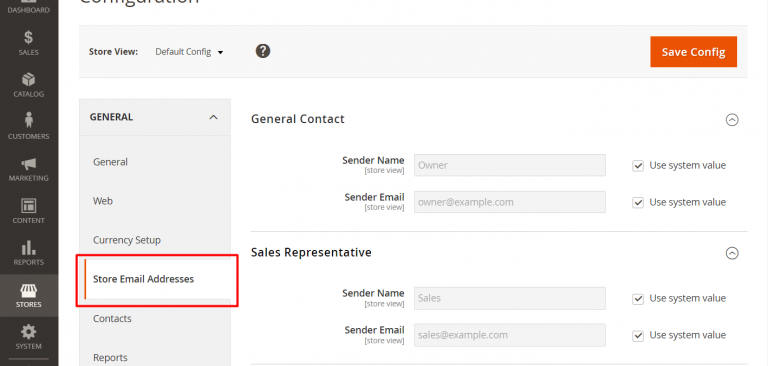Collapse the Sales Representative section
768x366 pixels.
coord(732,253)
